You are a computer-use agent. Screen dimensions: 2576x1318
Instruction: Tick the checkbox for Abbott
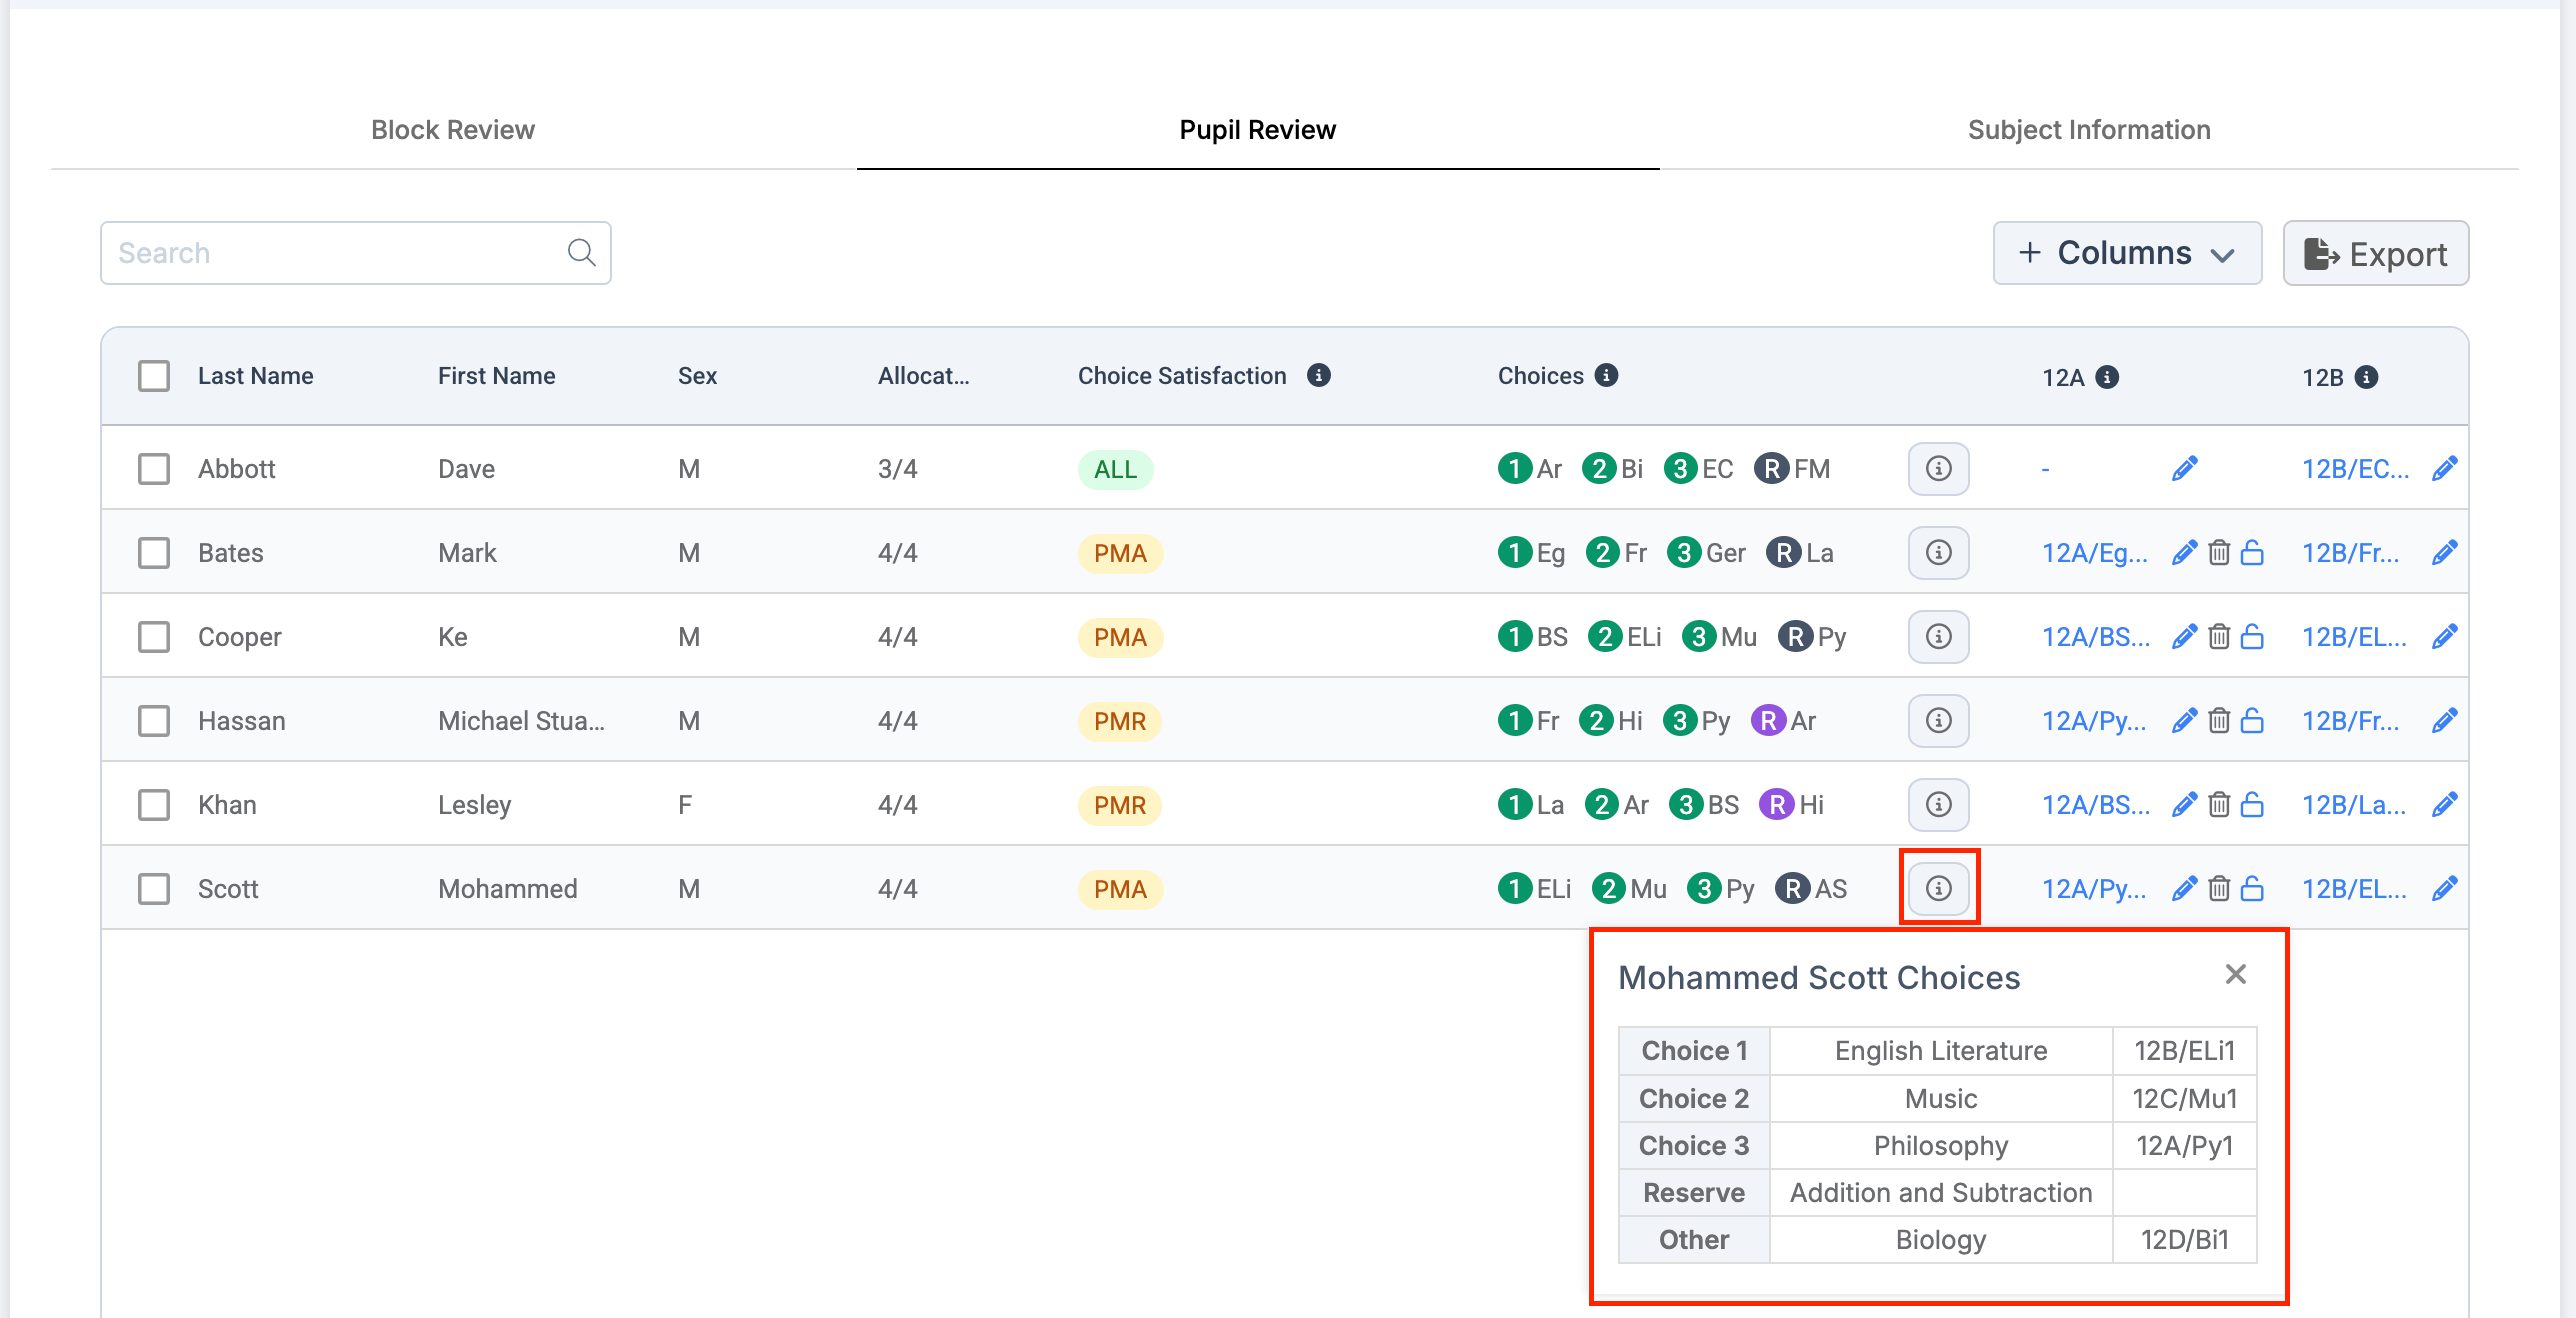click(154, 468)
